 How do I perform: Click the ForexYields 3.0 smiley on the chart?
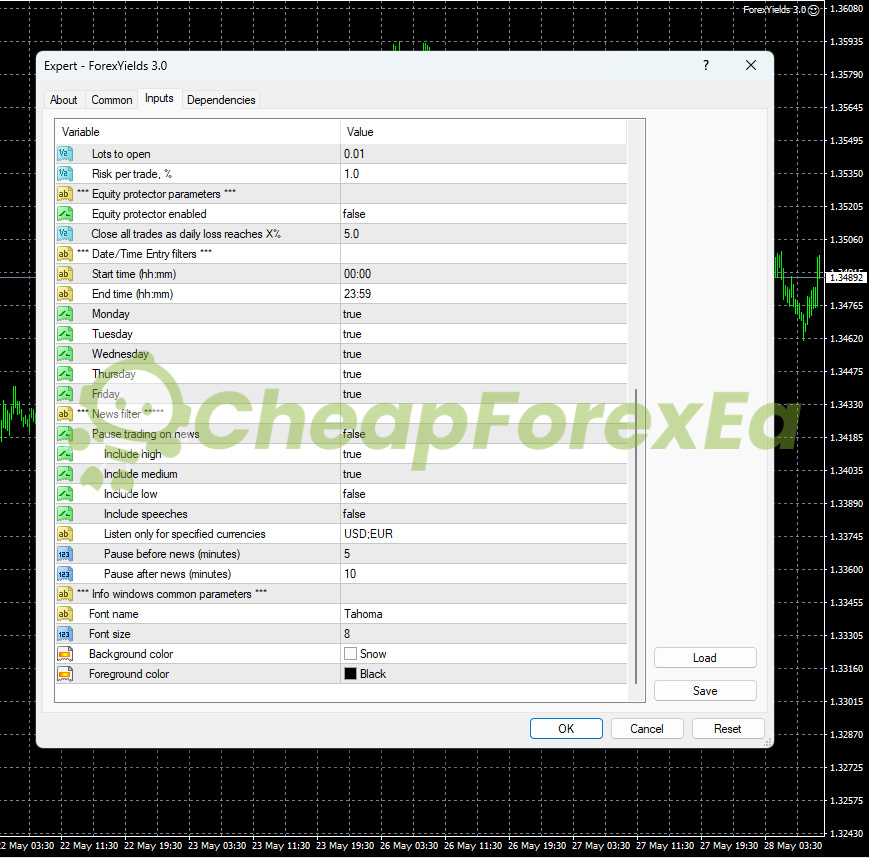click(813, 10)
